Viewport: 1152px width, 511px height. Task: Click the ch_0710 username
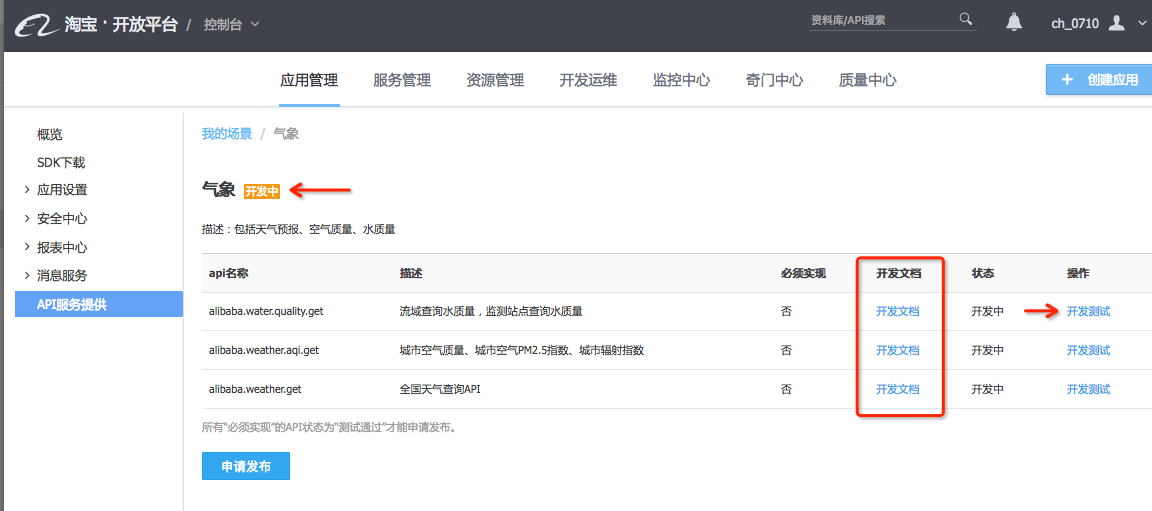coord(1075,23)
